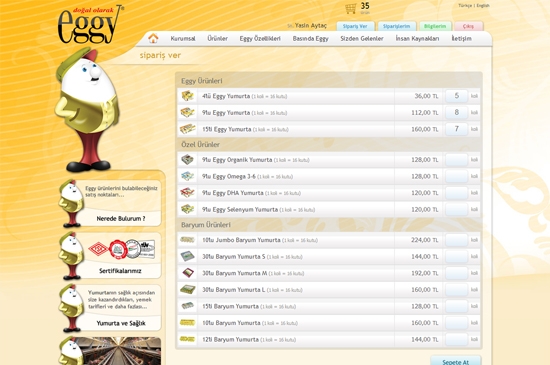Click egg mascot beside Sertifikalarımız
550x365 pixels.
[71, 256]
